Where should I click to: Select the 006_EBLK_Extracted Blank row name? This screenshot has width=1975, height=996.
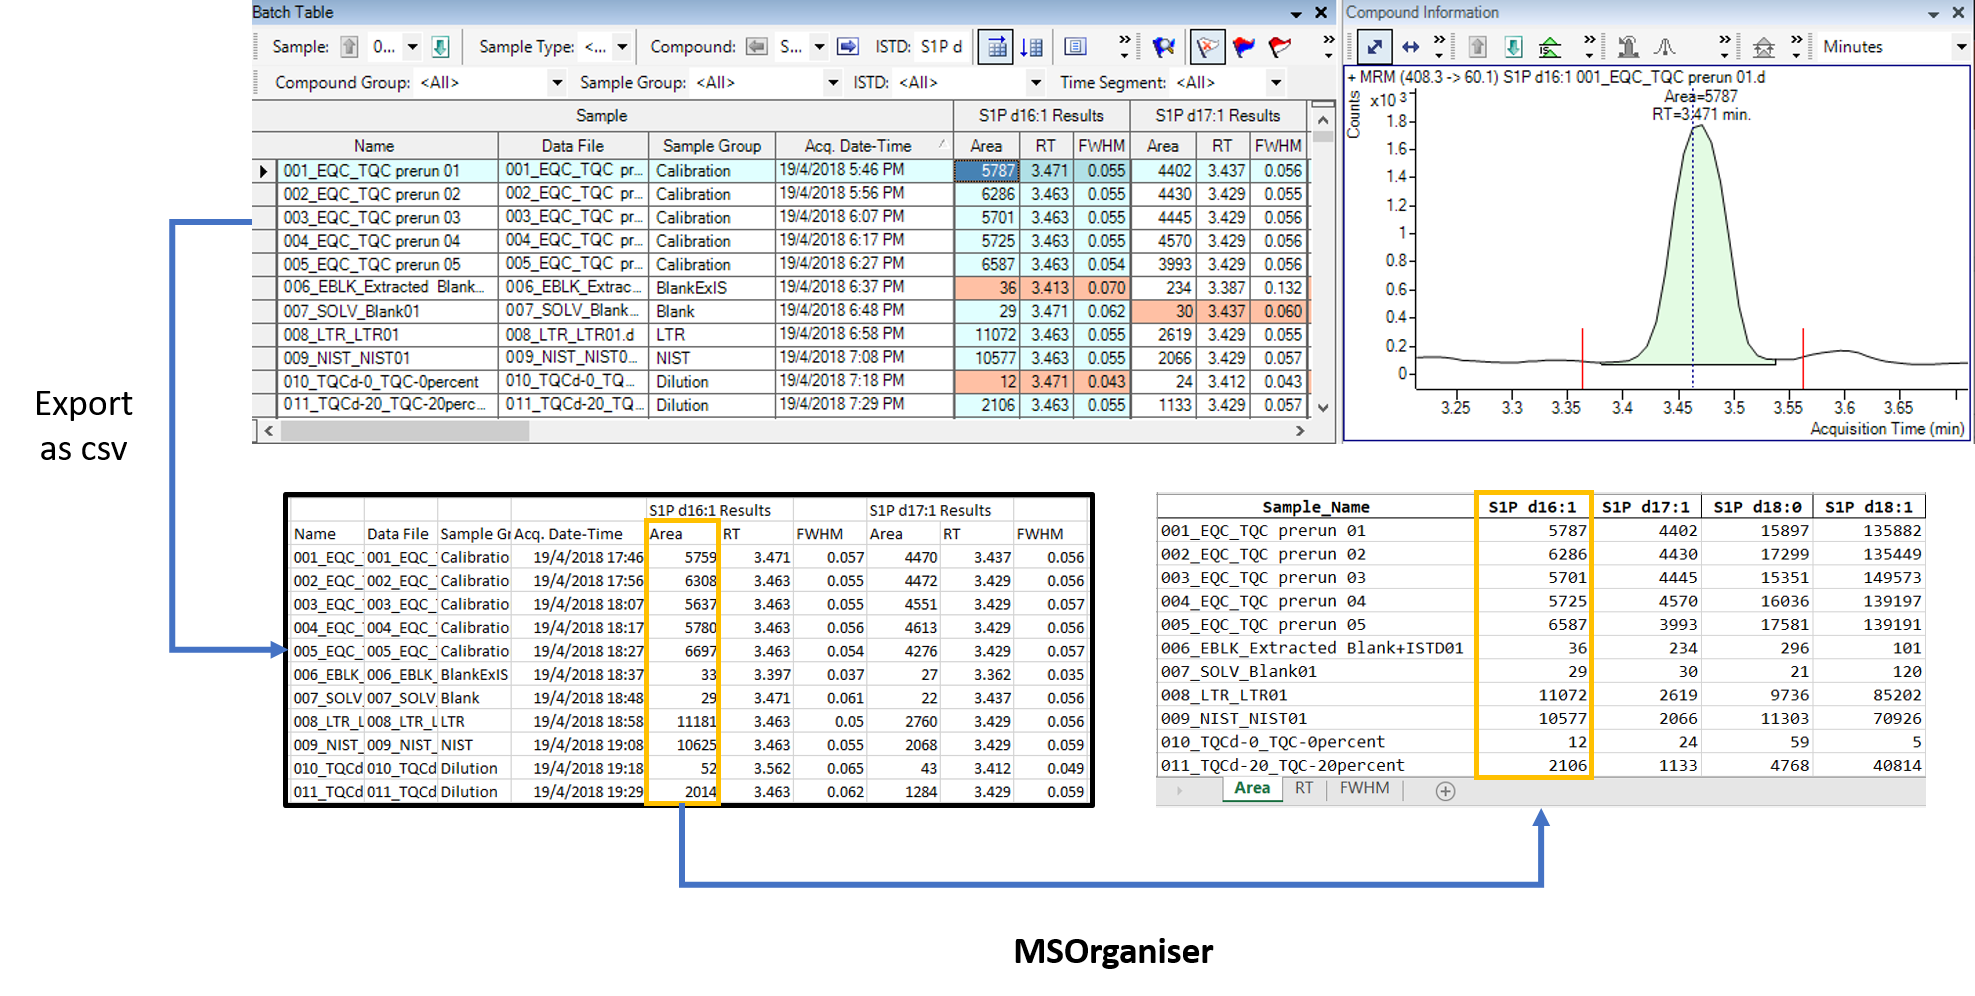[x=386, y=287]
